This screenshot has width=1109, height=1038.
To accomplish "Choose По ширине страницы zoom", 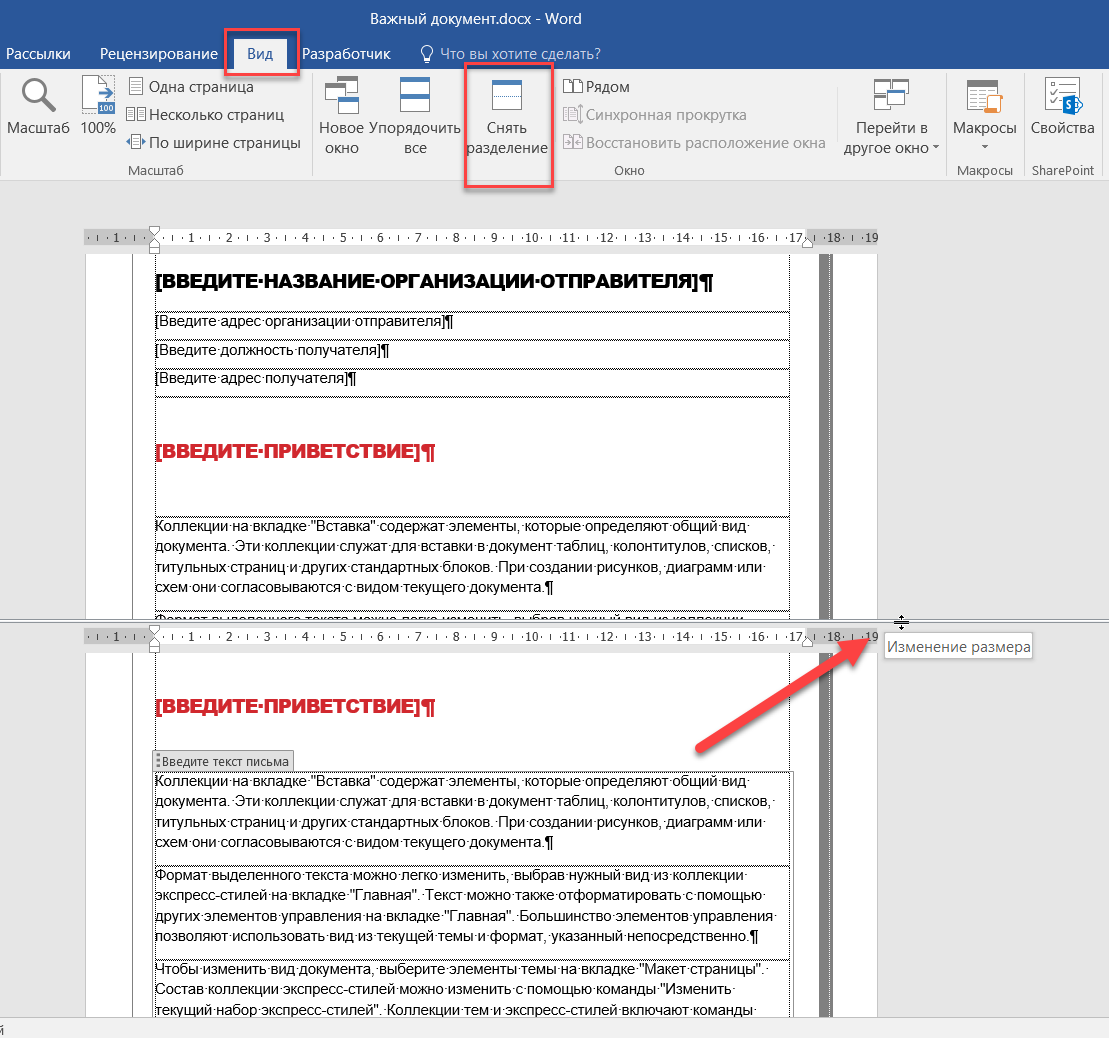I will pos(214,143).
